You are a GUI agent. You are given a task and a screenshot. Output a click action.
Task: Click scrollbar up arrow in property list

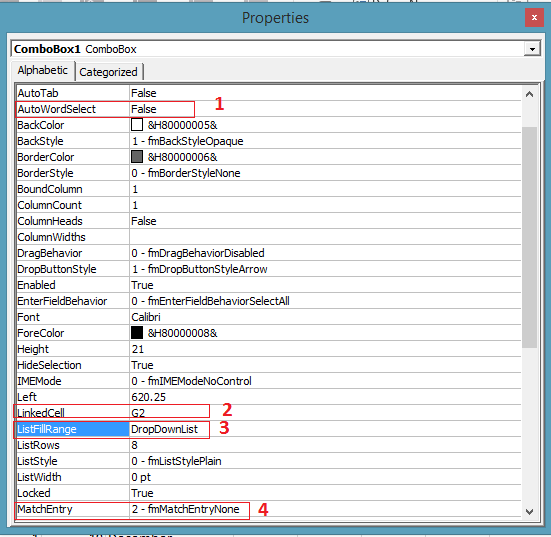(529, 94)
